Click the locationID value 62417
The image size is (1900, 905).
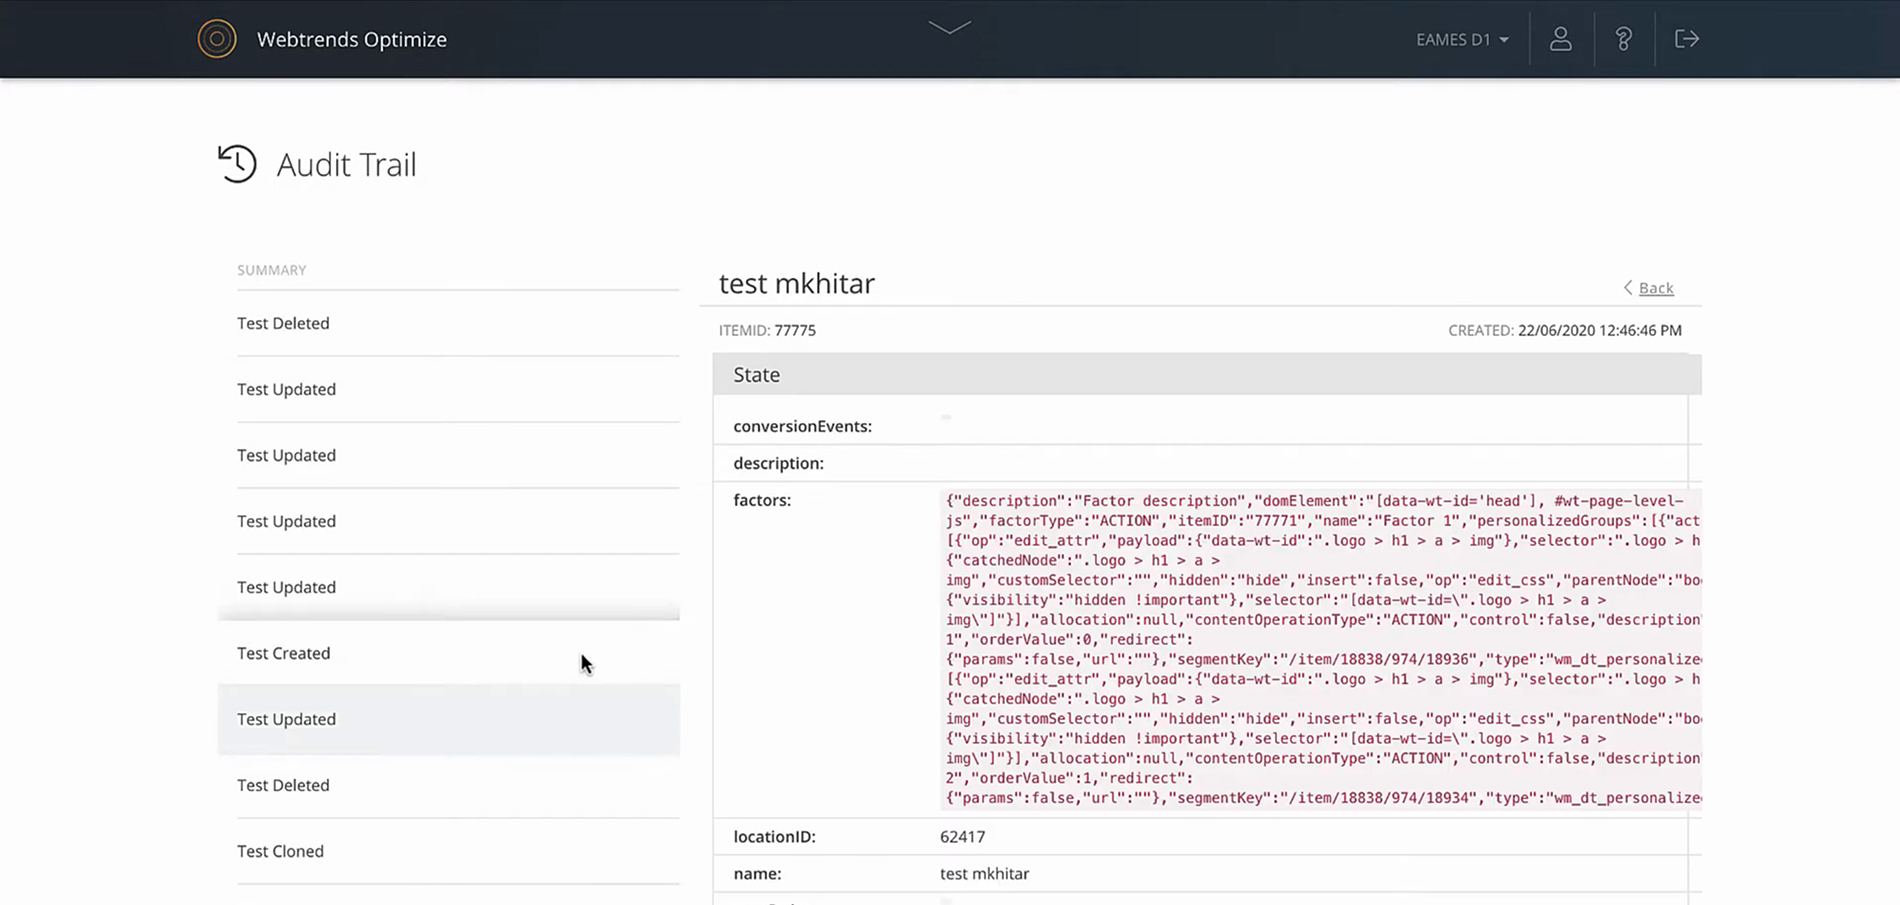point(962,837)
